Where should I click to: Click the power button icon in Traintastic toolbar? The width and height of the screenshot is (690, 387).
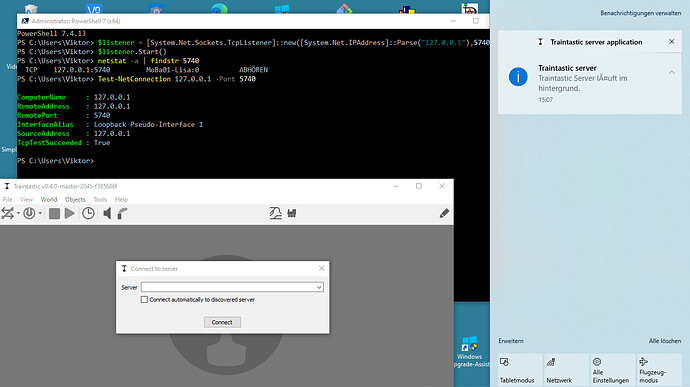pyautogui.click(x=29, y=214)
